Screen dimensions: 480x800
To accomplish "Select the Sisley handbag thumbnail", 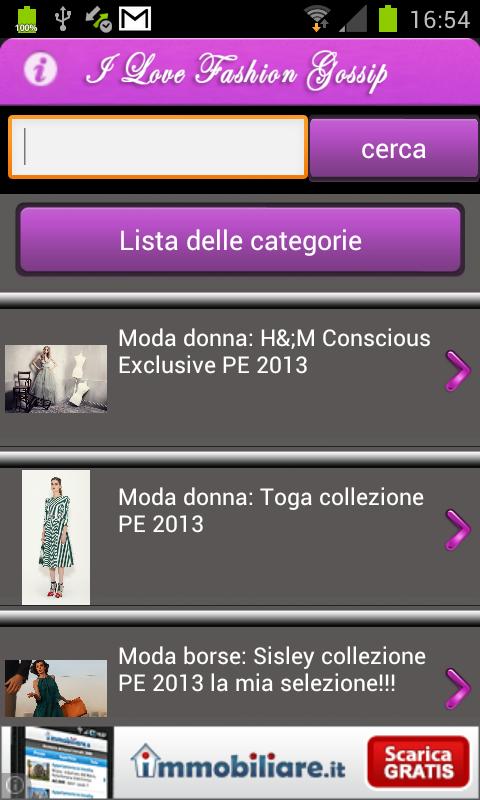I will 56,688.
